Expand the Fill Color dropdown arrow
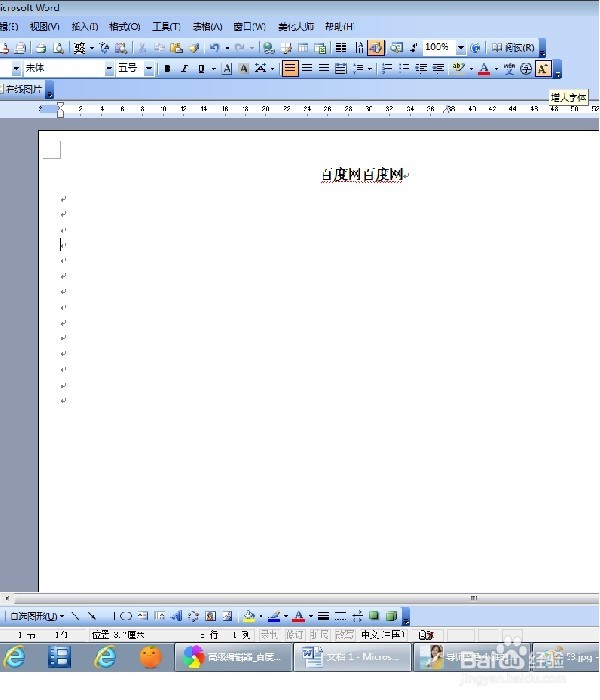The height and width of the screenshot is (700, 600). (261, 617)
